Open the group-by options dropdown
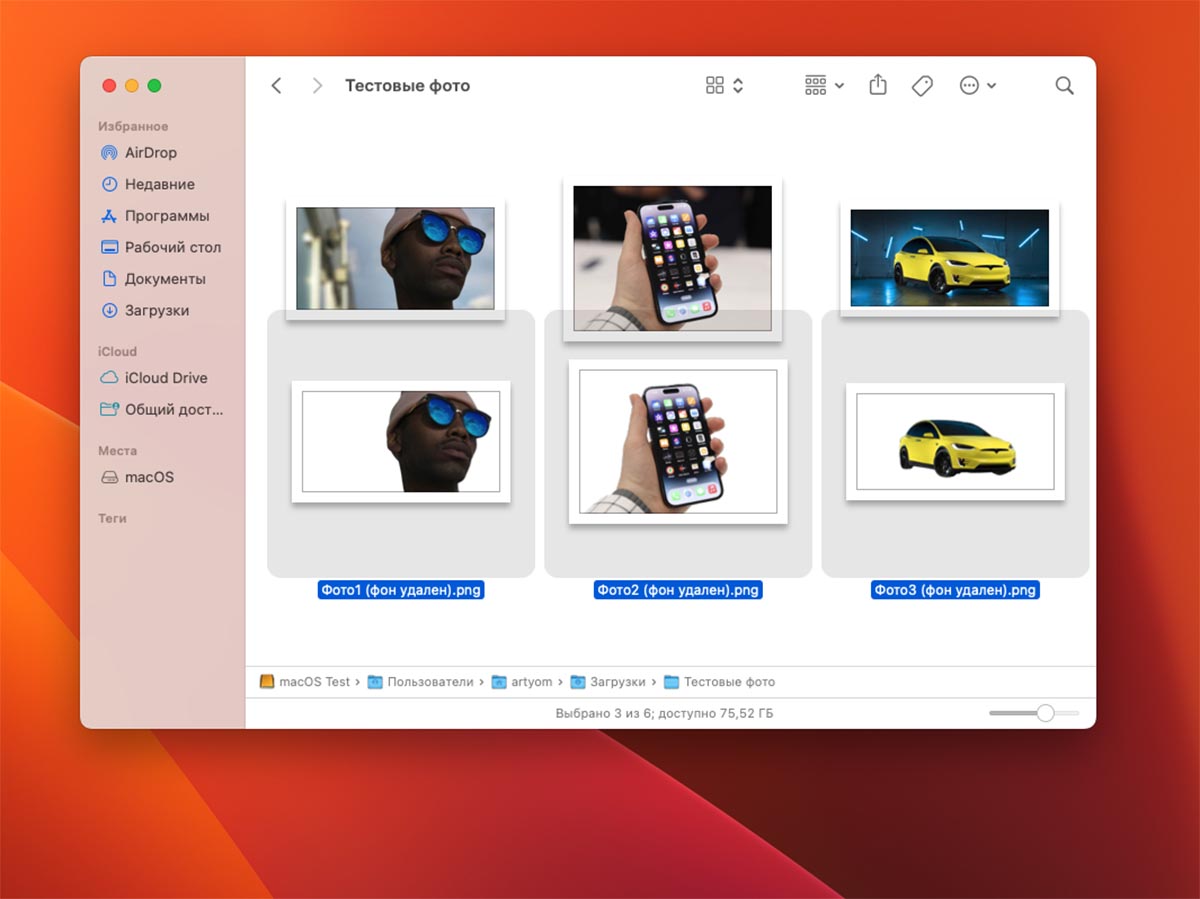The image size is (1200, 899). [x=824, y=86]
